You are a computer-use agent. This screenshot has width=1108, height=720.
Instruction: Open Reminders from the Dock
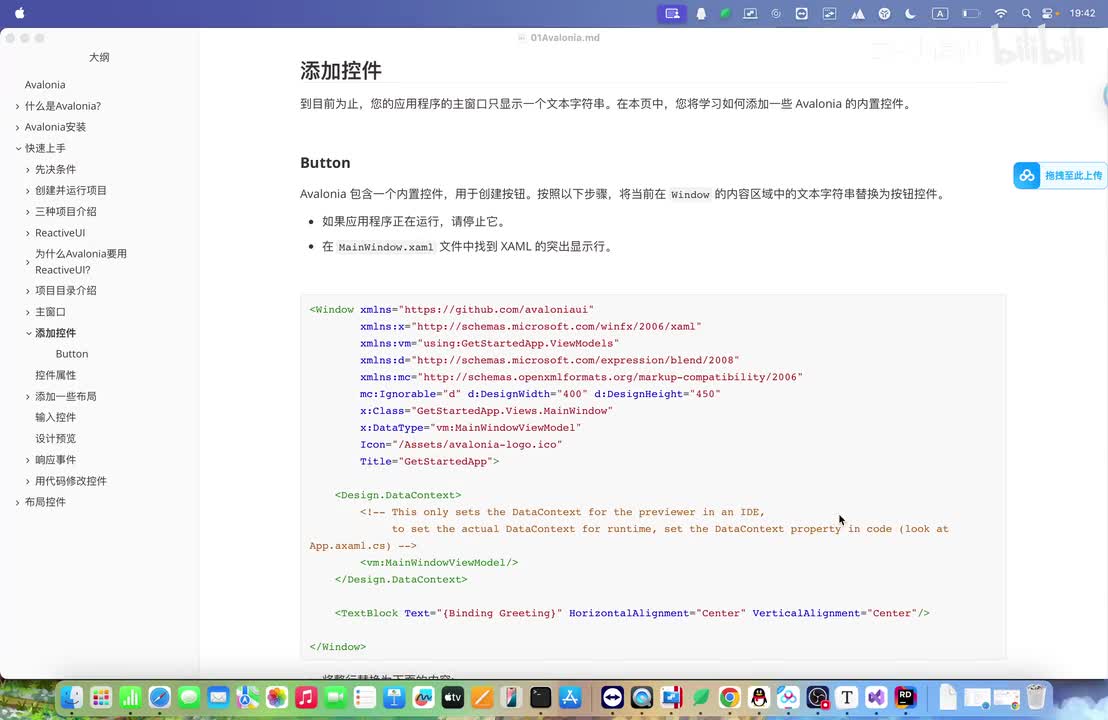pyautogui.click(x=365, y=698)
